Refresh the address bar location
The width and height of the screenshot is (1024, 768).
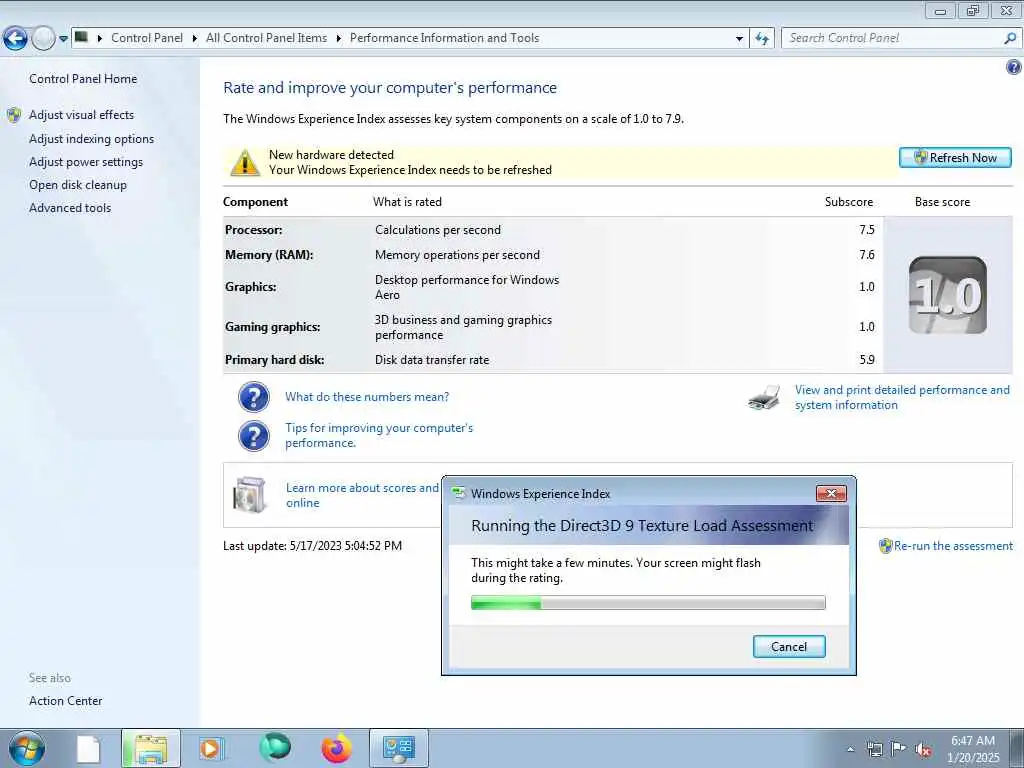pyautogui.click(x=762, y=39)
